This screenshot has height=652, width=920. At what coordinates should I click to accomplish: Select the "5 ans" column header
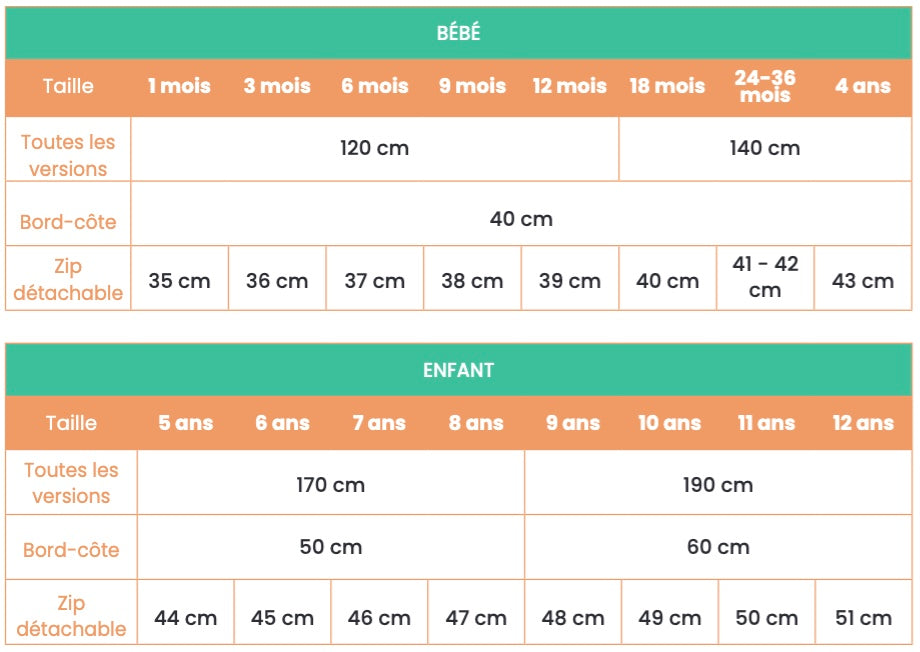(186, 423)
